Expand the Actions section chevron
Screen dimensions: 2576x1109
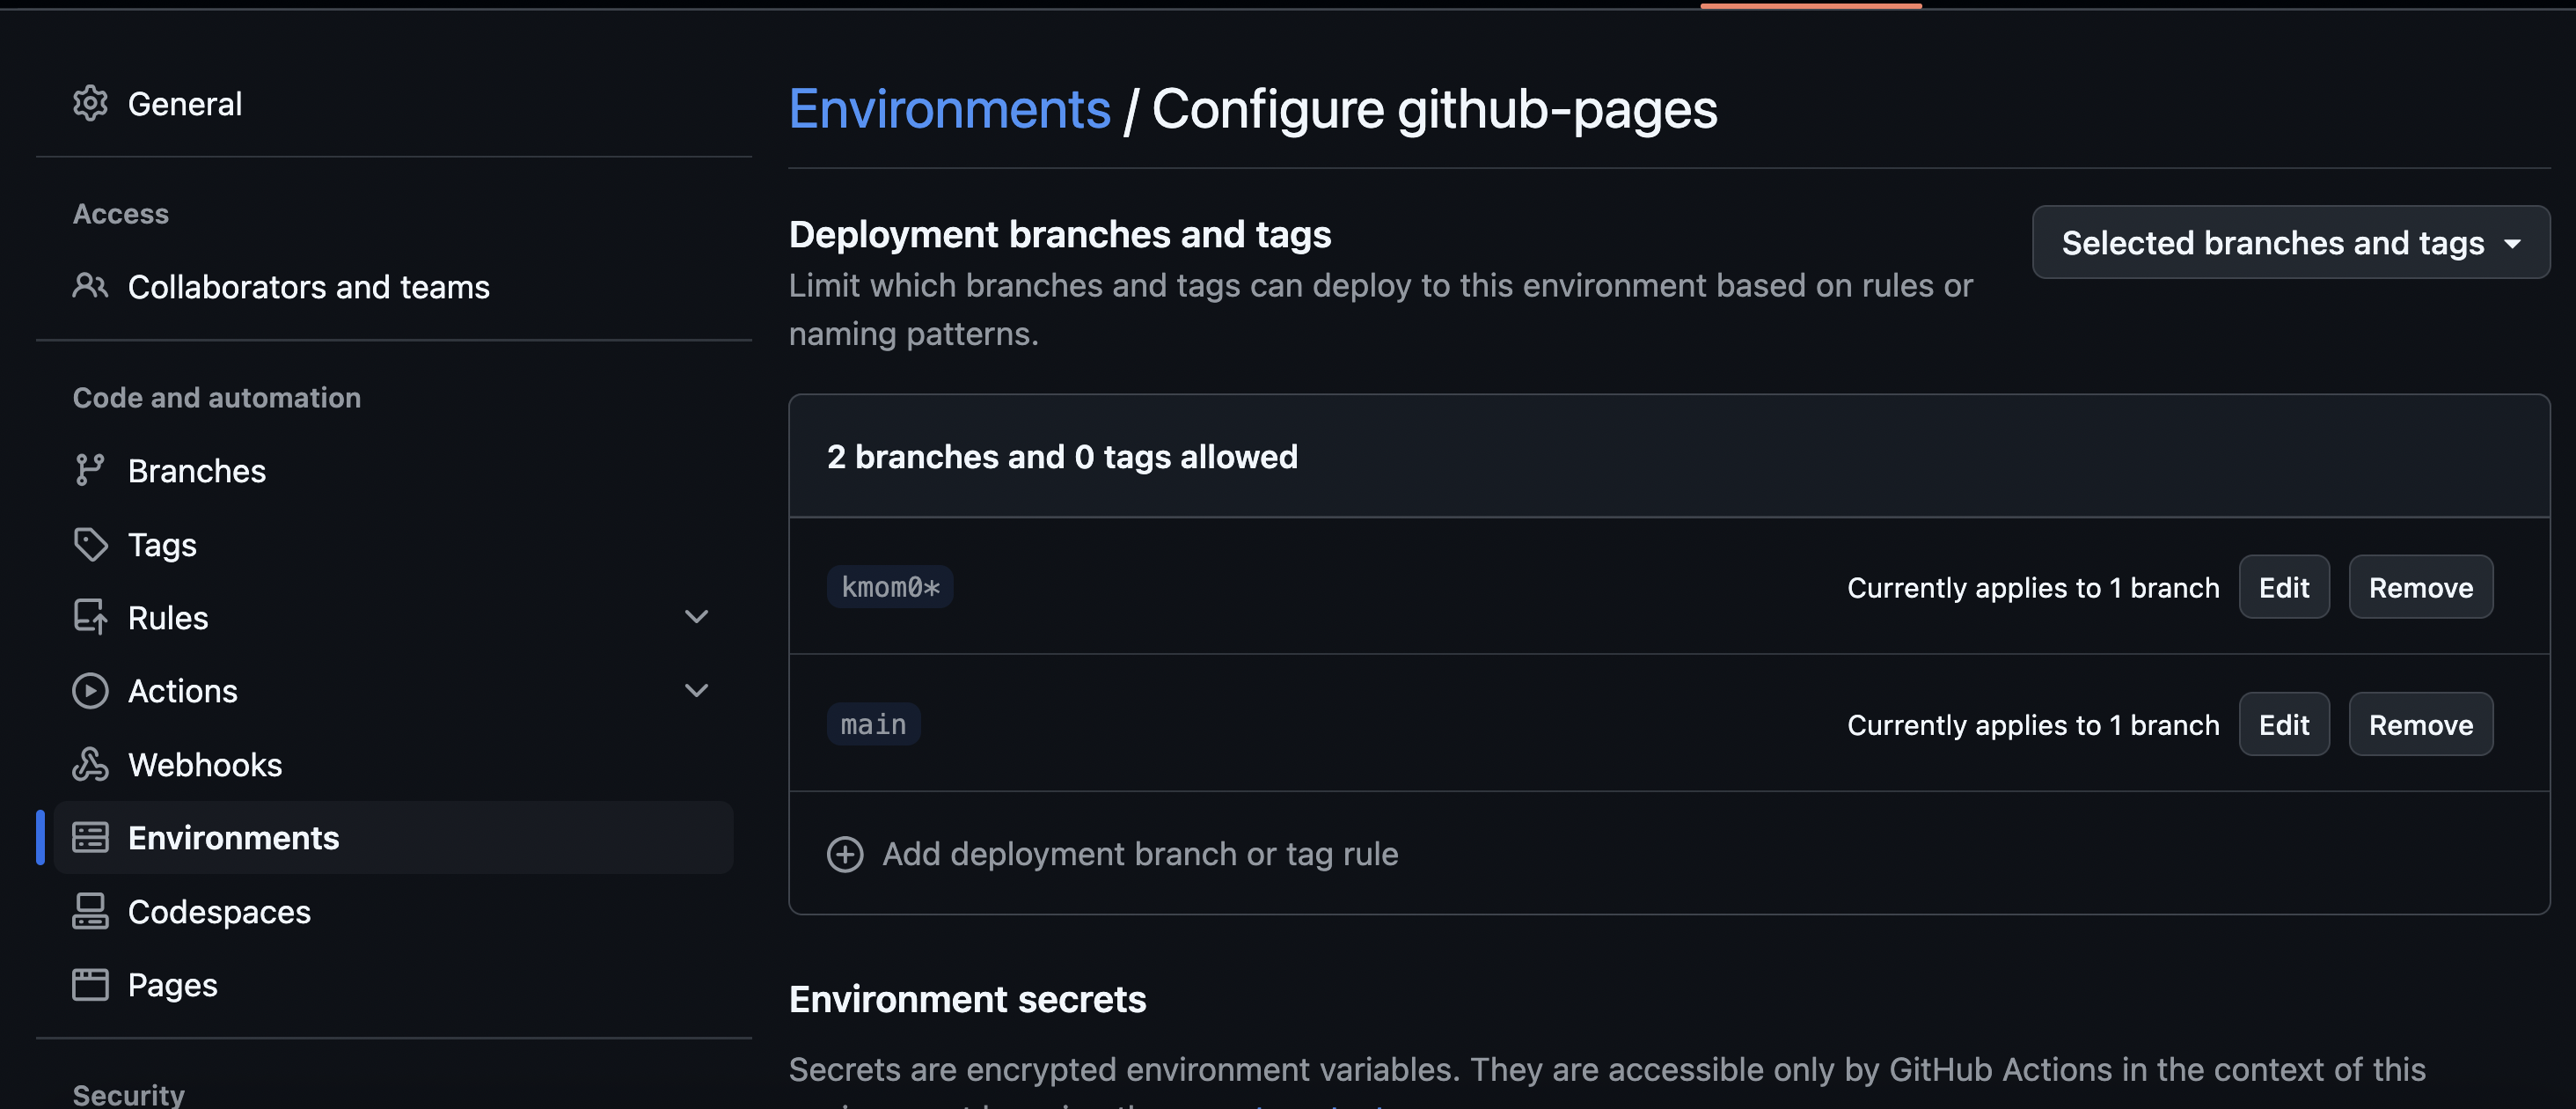(x=697, y=691)
